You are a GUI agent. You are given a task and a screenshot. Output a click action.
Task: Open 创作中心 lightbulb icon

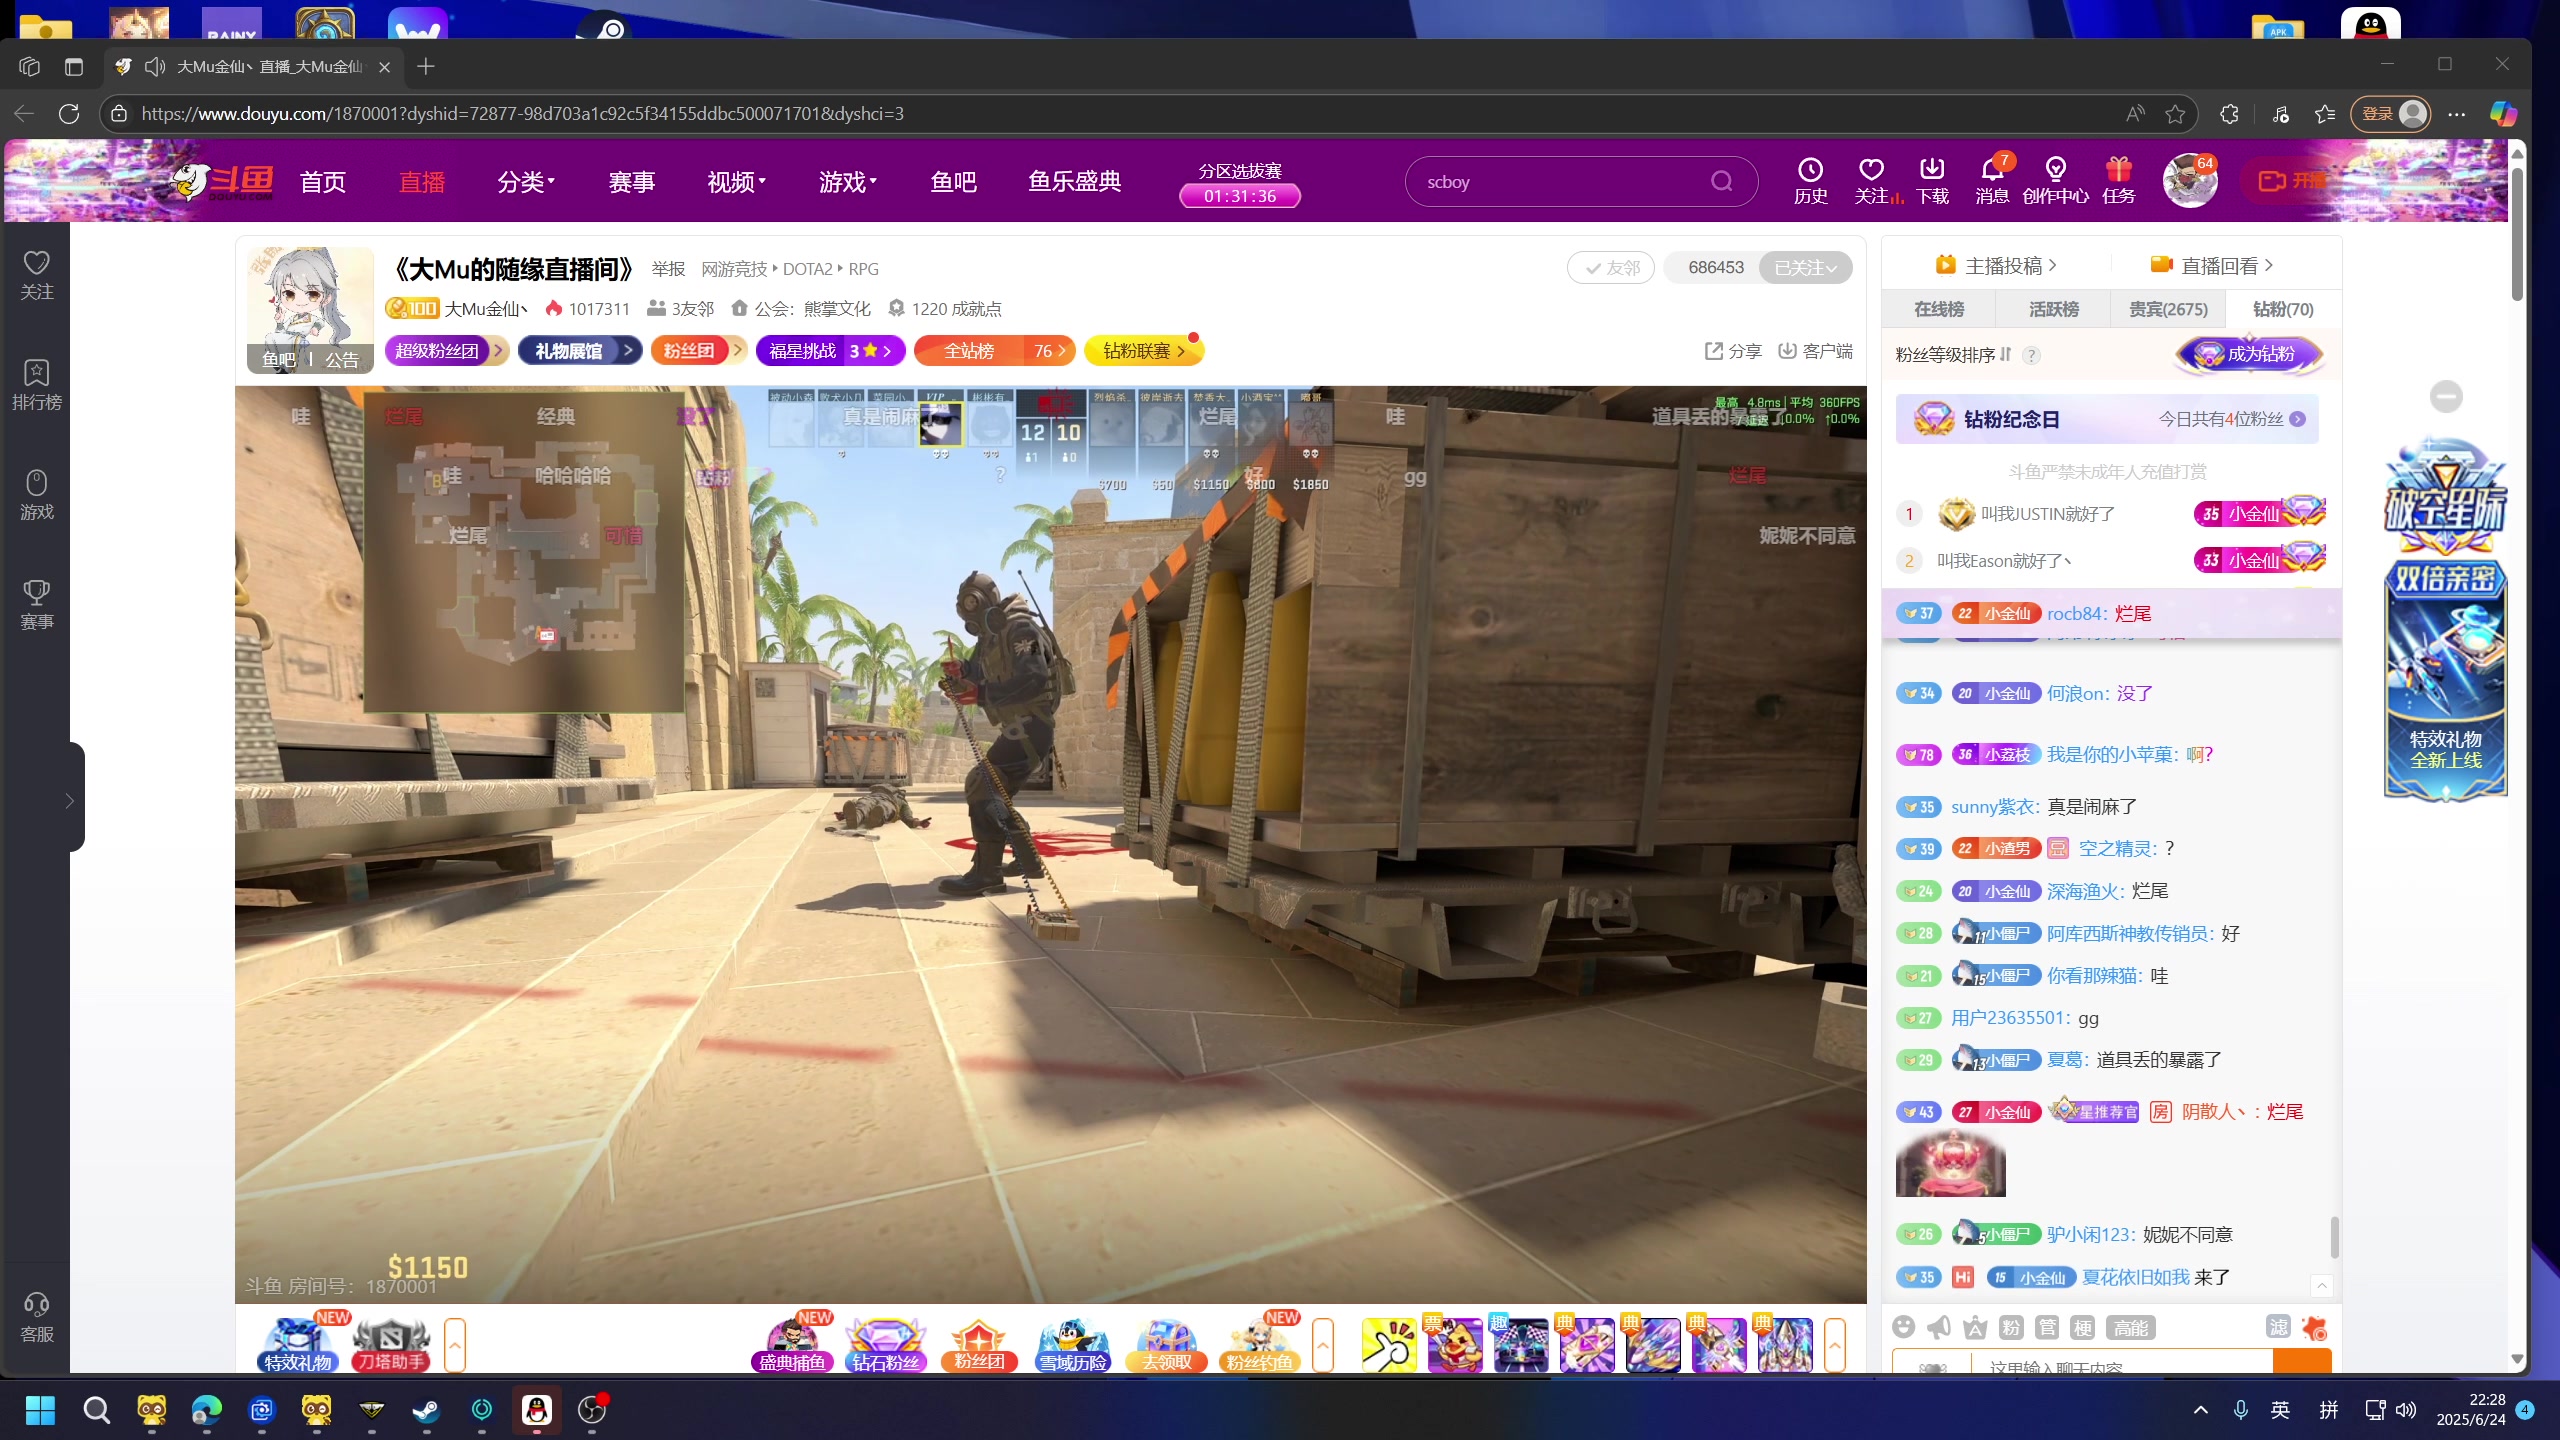[x=2055, y=180]
